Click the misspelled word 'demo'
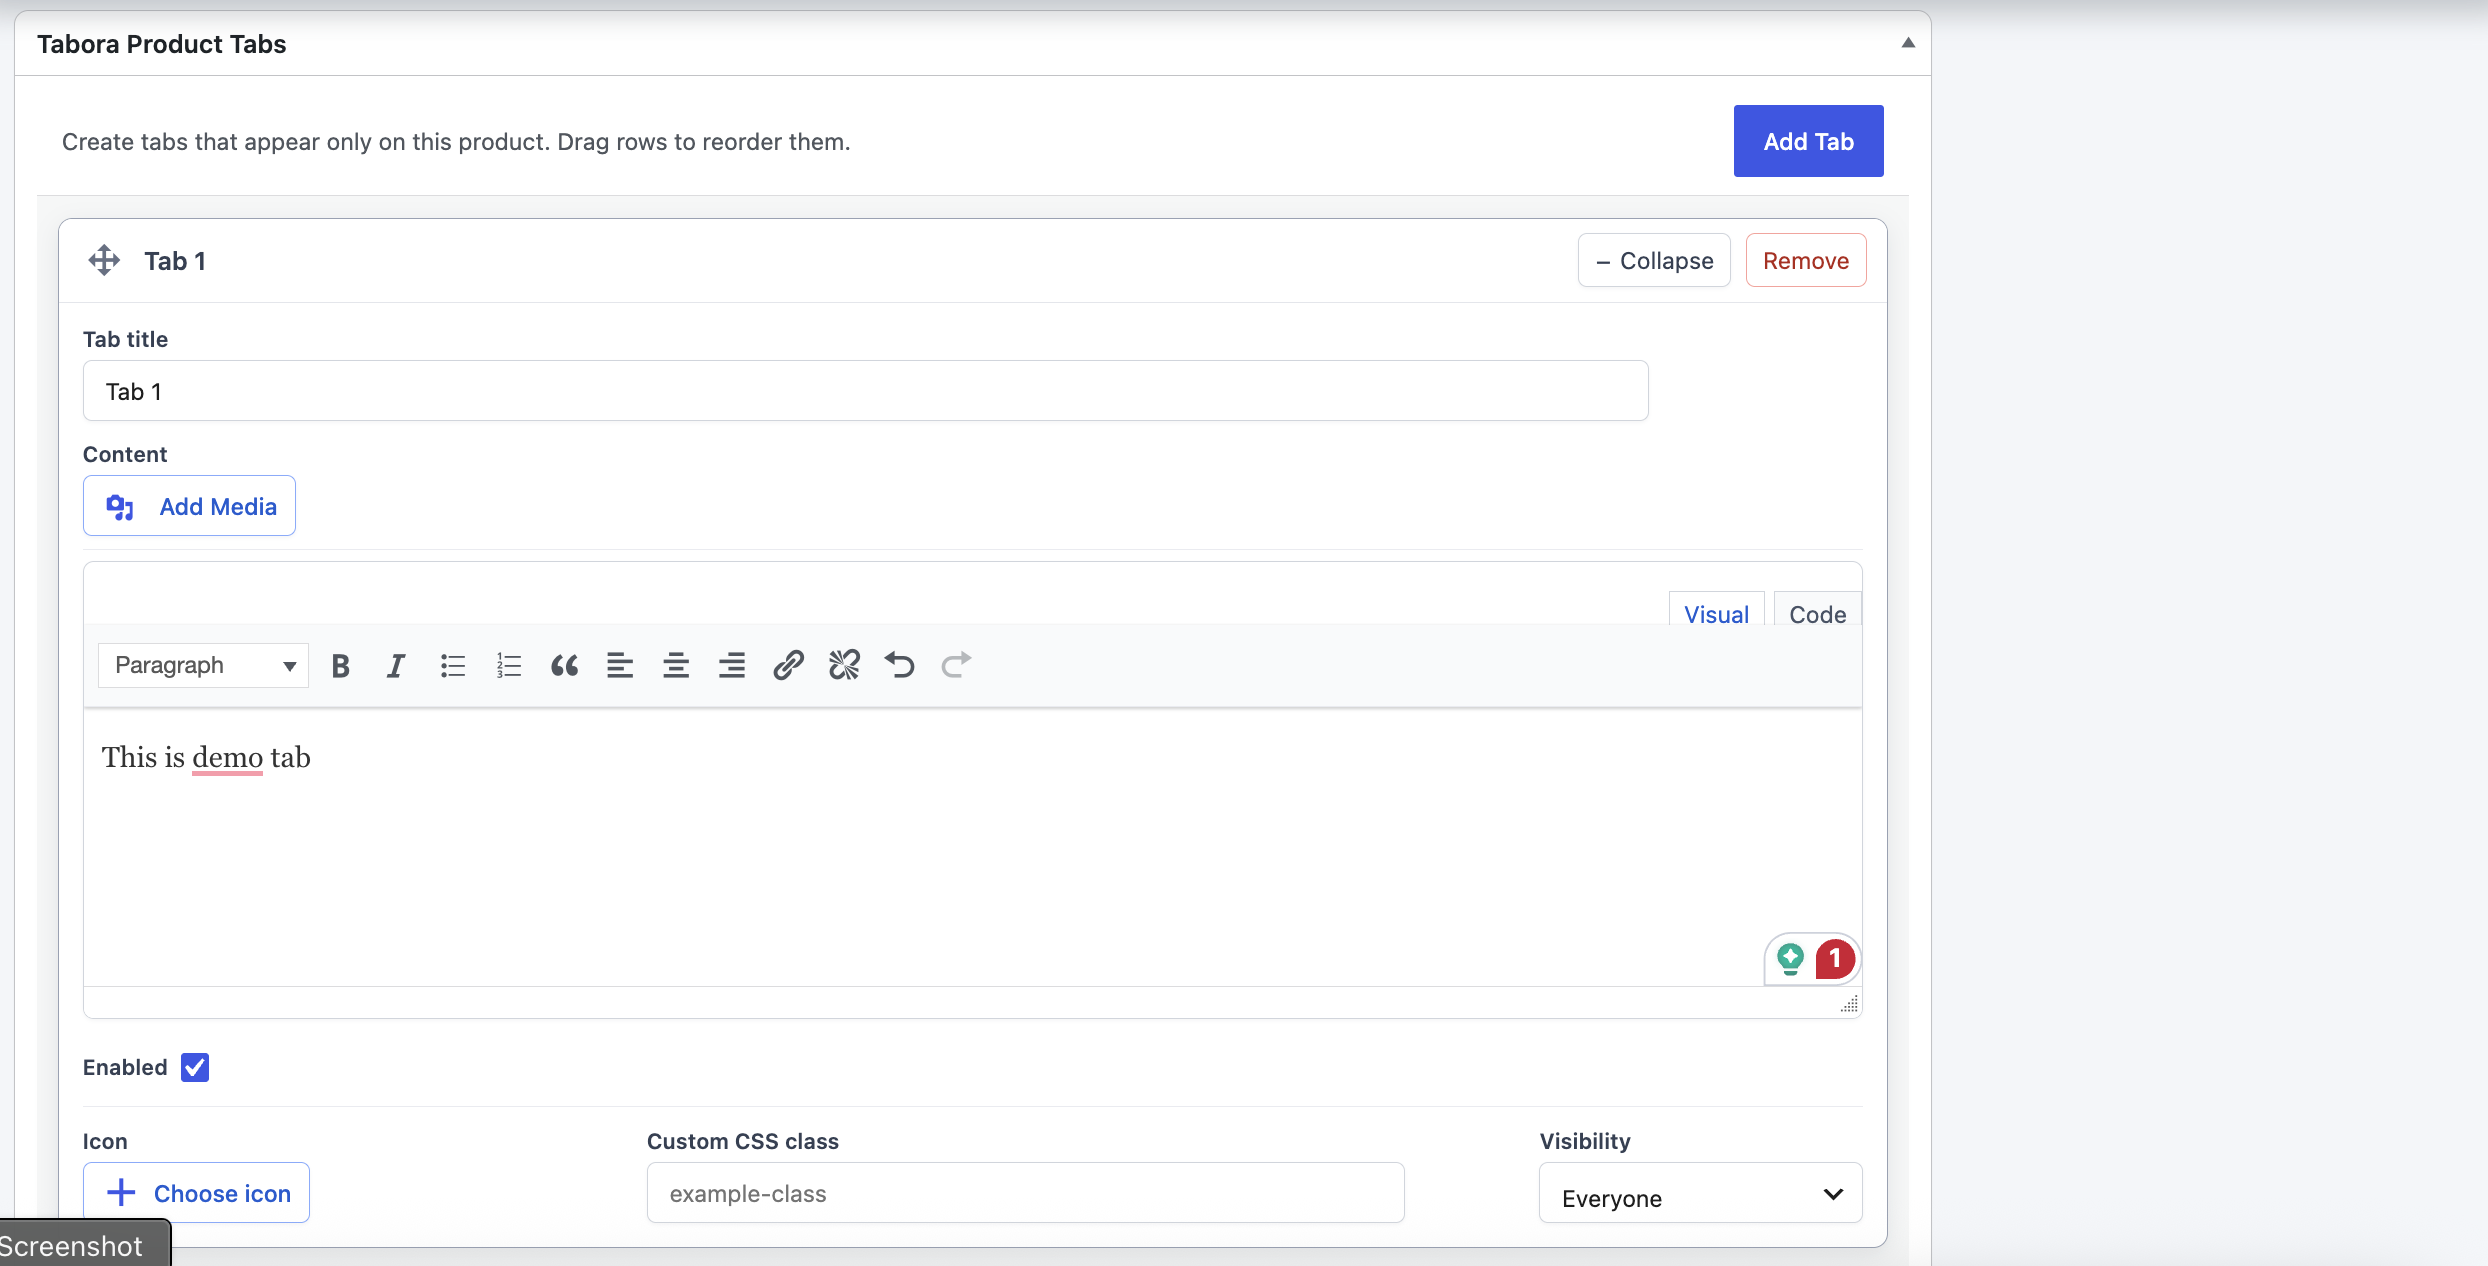Image resolution: width=2488 pixels, height=1266 pixels. click(228, 758)
